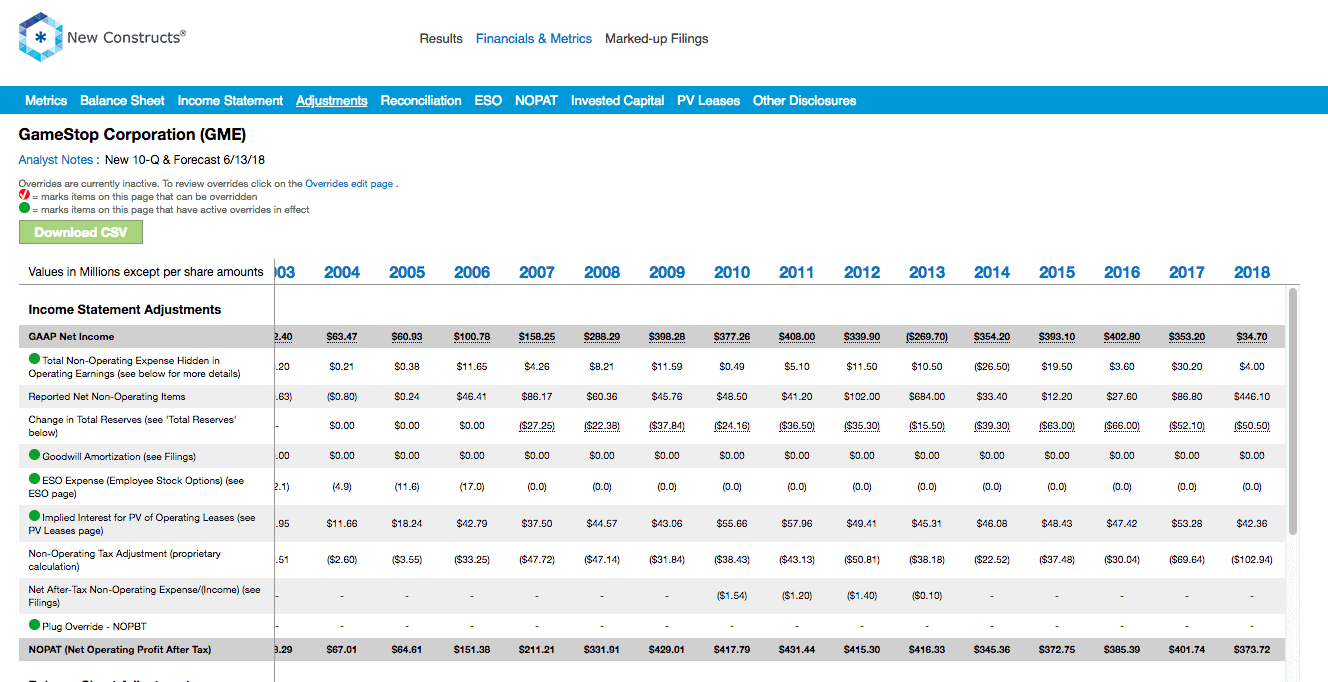Go to Financials & Metrics
Image resolution: width=1328 pixels, height=682 pixels.
coord(534,39)
